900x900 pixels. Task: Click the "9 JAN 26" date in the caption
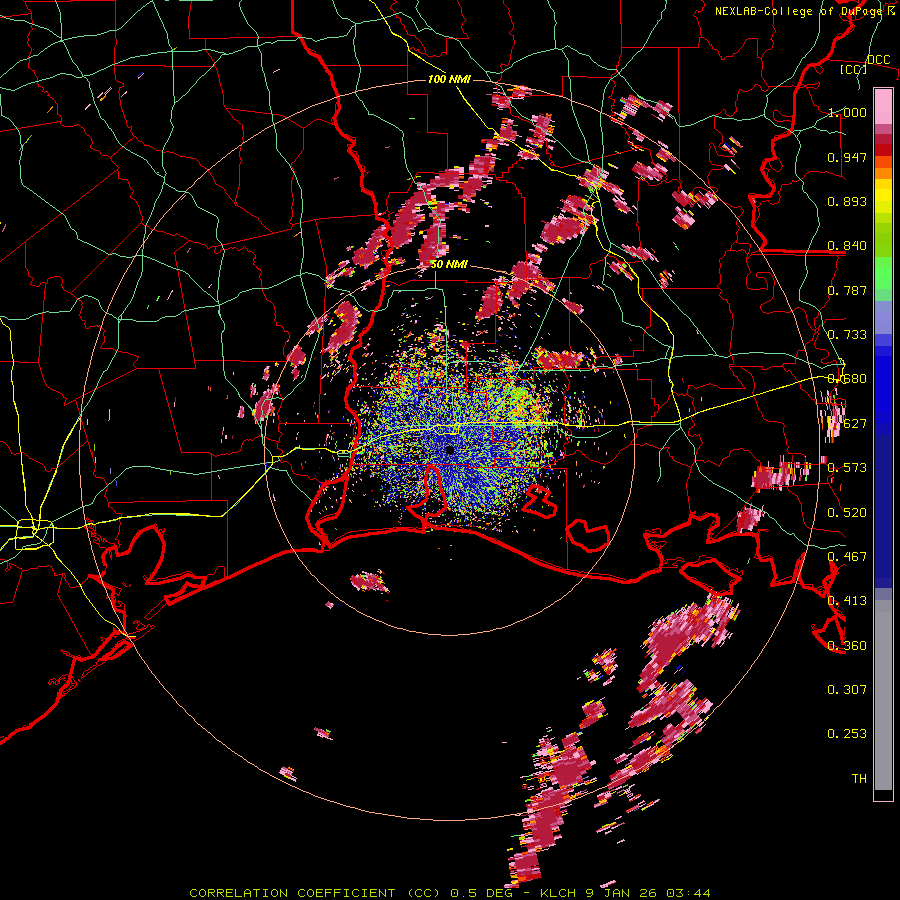622,893
